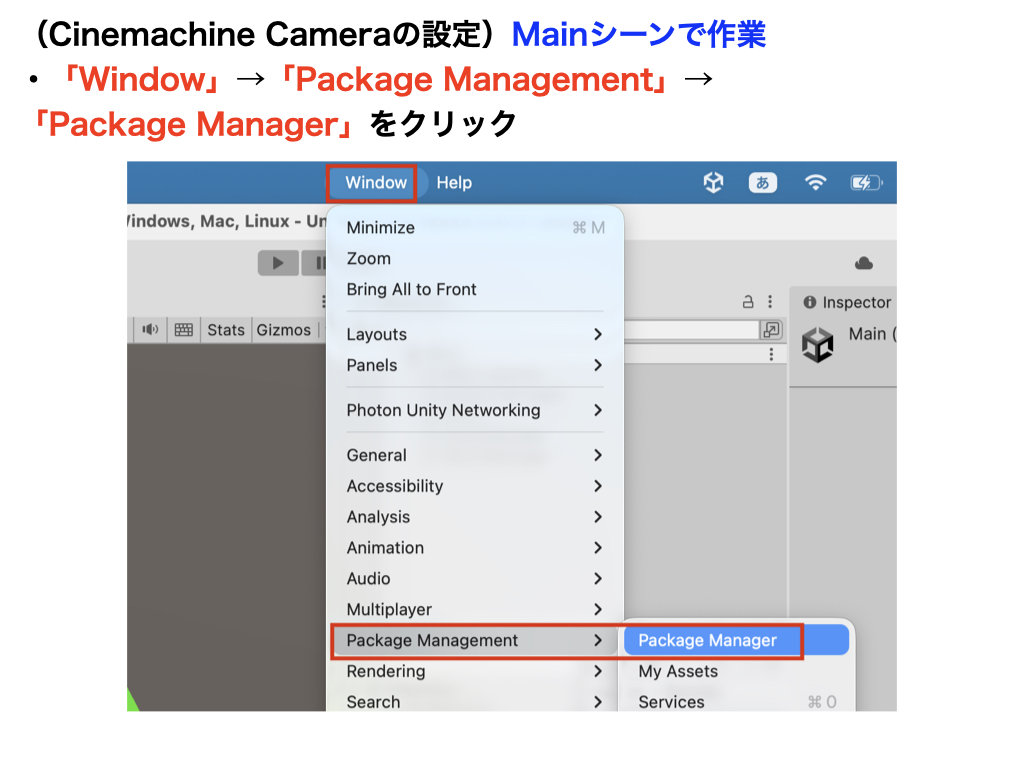Open Unity cloud services icon
Viewport: 1024px width, 768px height.
pyautogui.click(x=863, y=263)
